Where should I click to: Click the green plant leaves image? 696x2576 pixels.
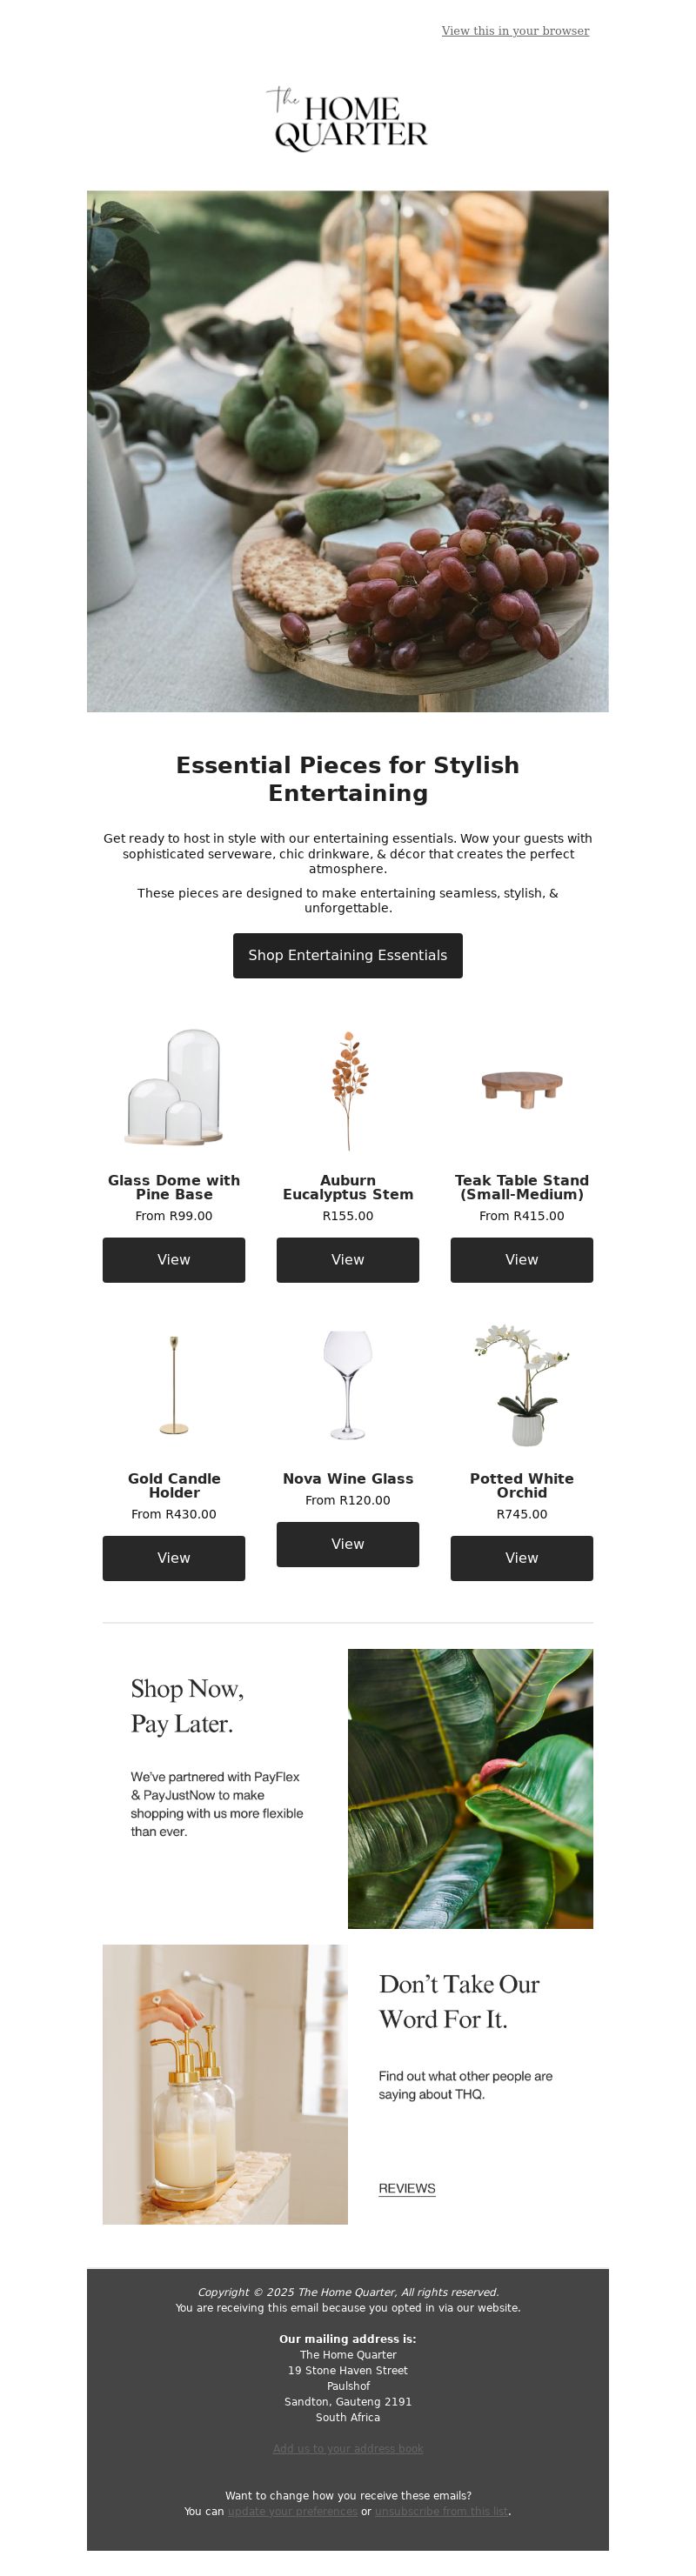470,1788
